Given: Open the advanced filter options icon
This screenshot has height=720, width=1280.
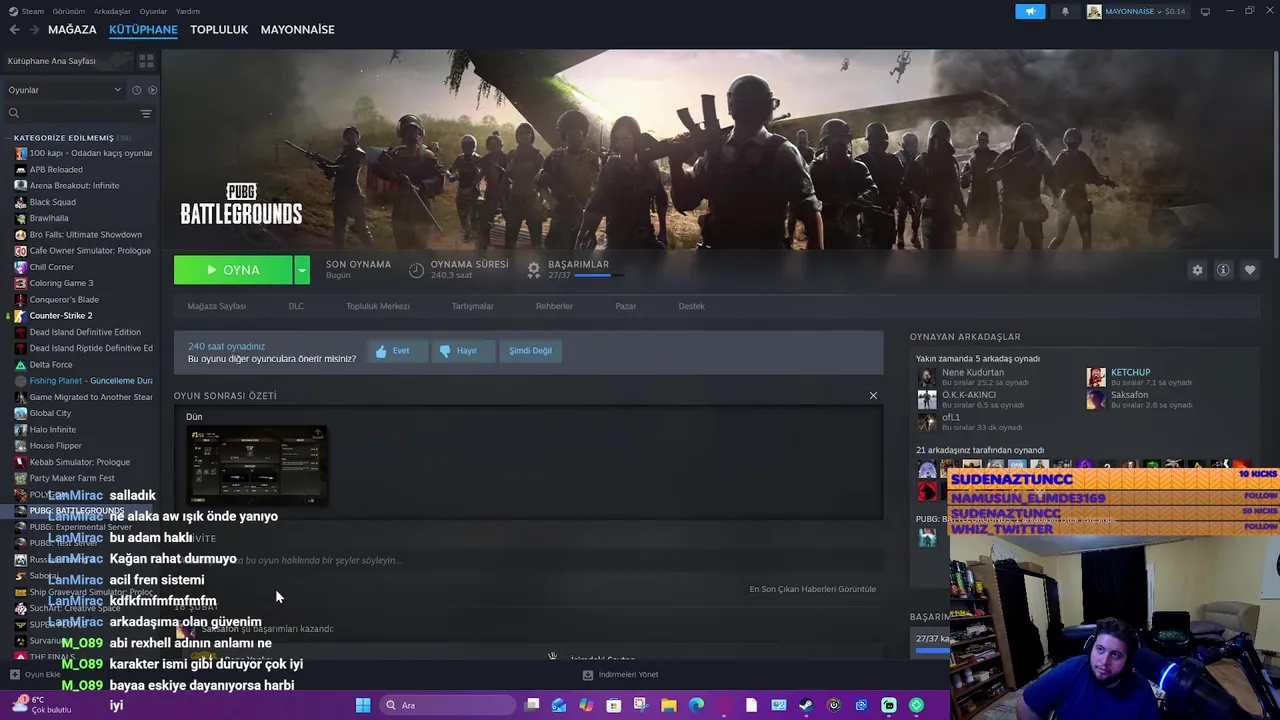Looking at the screenshot, I should [x=146, y=113].
